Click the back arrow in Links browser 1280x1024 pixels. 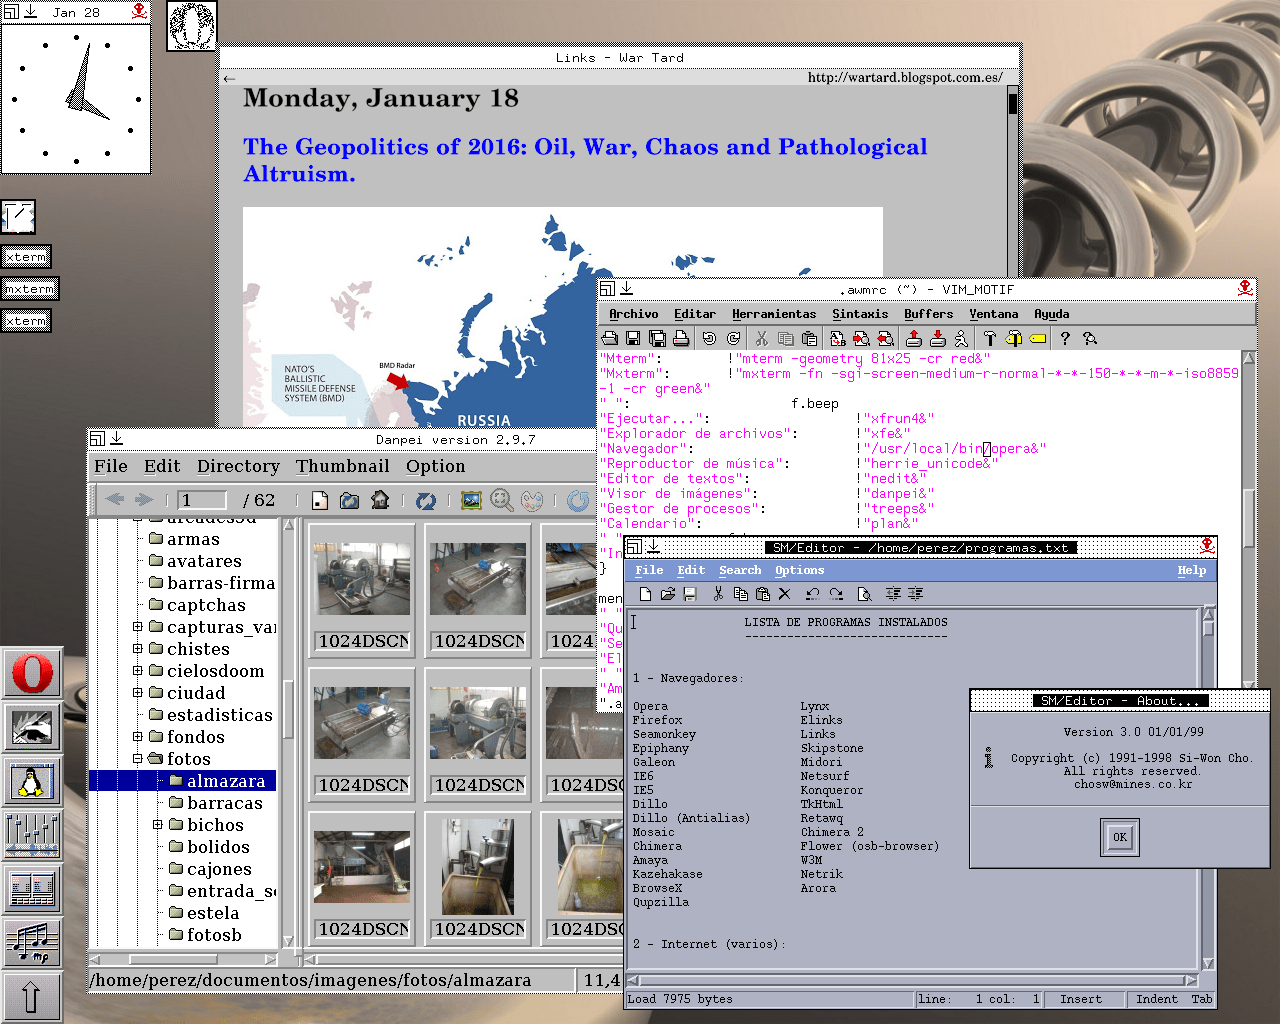(x=230, y=78)
